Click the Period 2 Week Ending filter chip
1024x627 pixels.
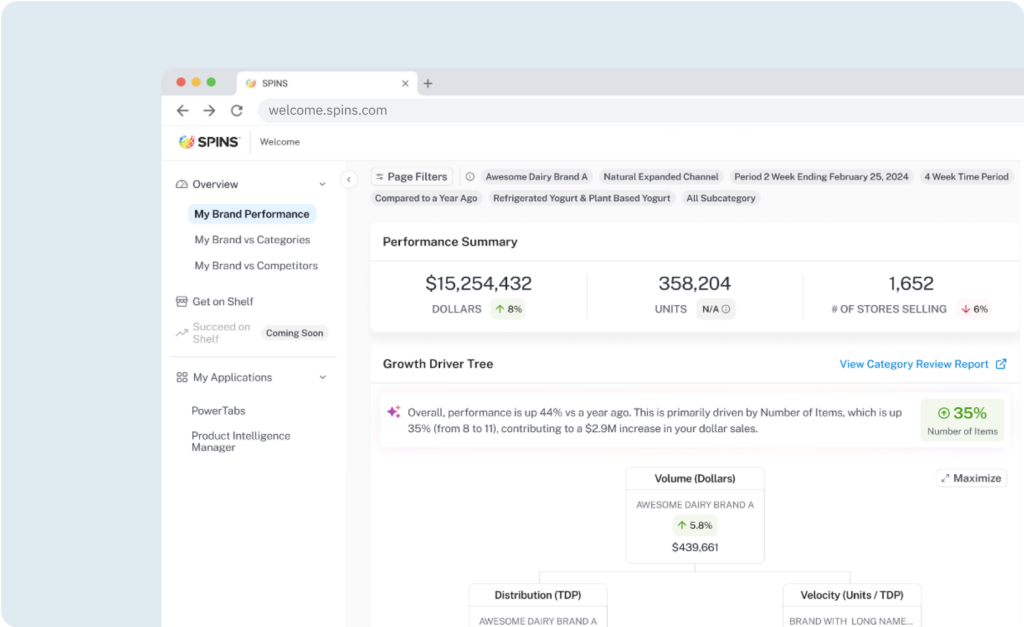click(x=821, y=176)
